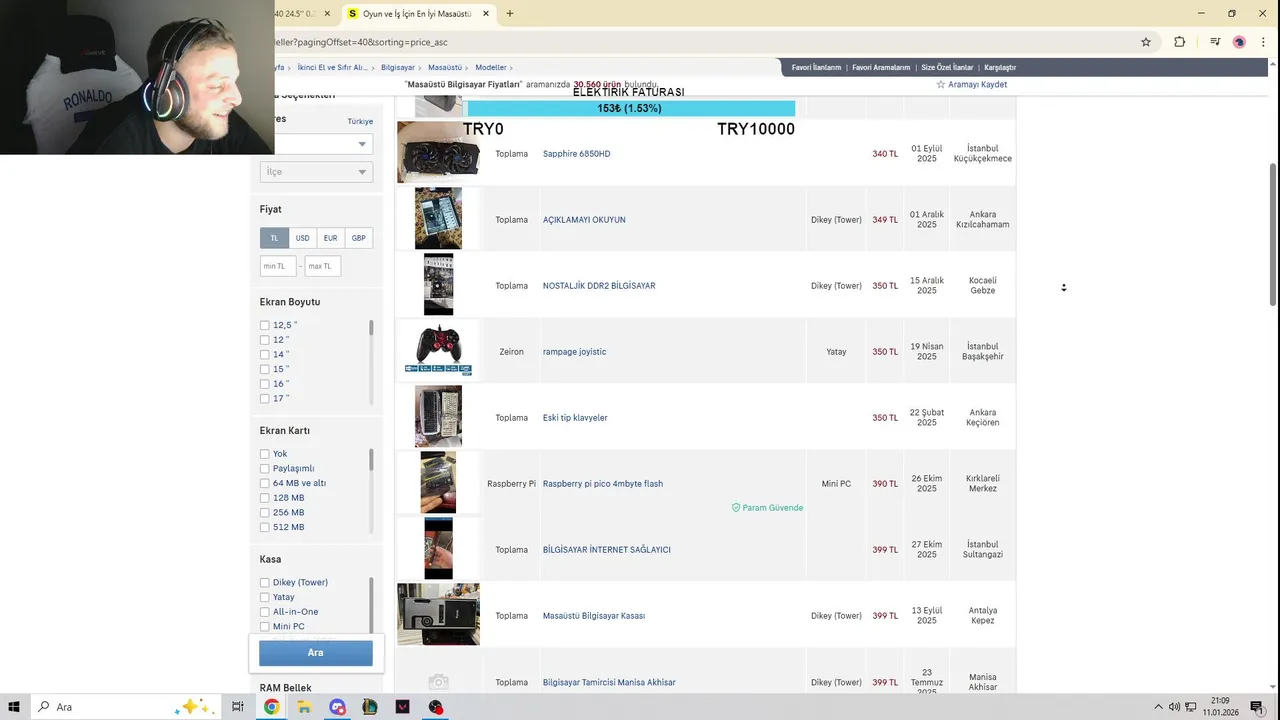
Task: Click the max TL price field
Action: tap(323, 266)
